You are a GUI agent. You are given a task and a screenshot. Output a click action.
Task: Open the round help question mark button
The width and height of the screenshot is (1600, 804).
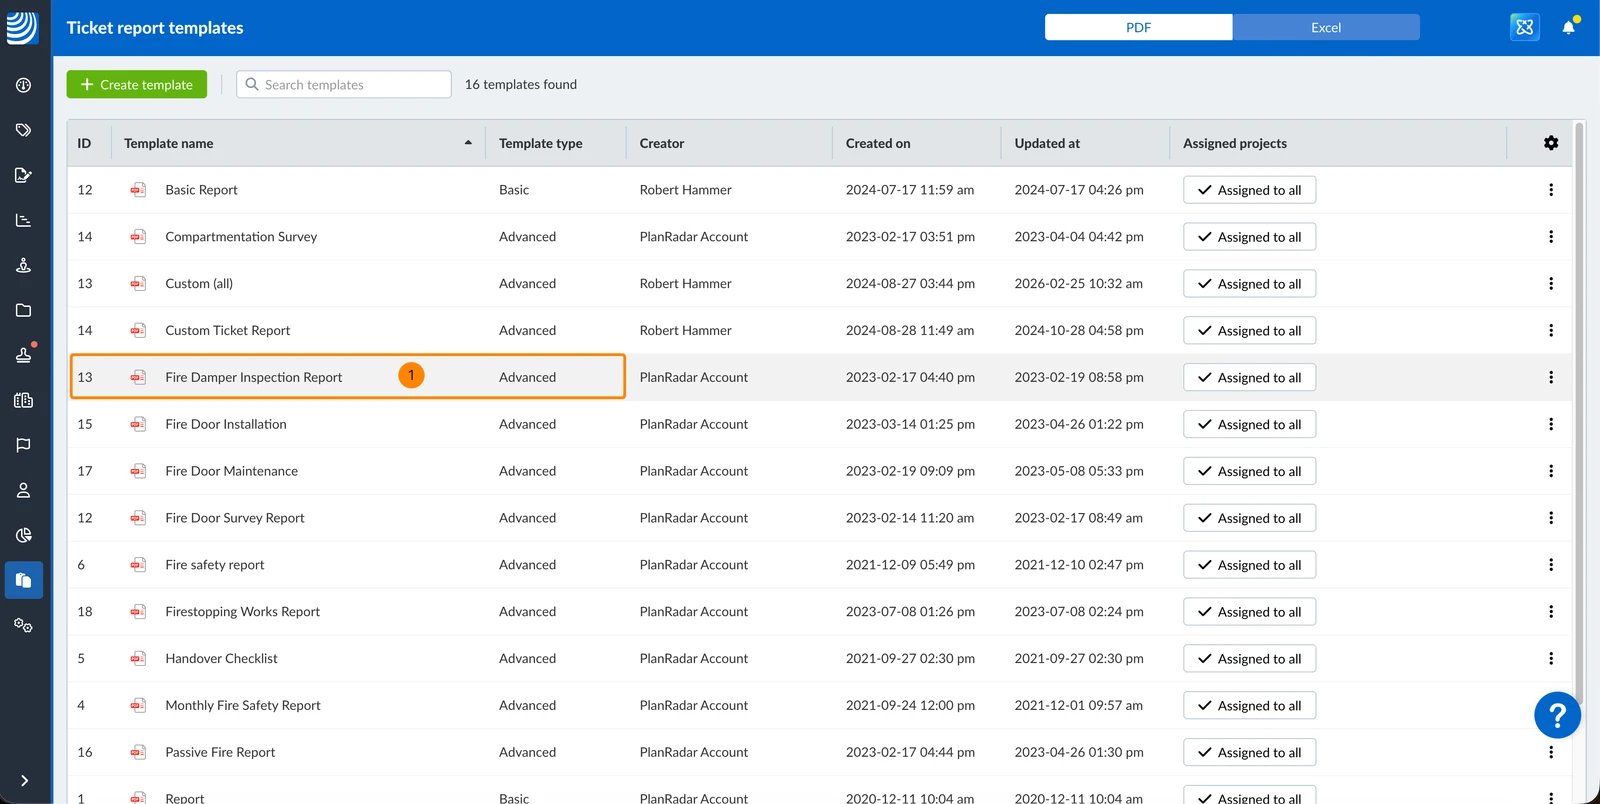click(1557, 715)
